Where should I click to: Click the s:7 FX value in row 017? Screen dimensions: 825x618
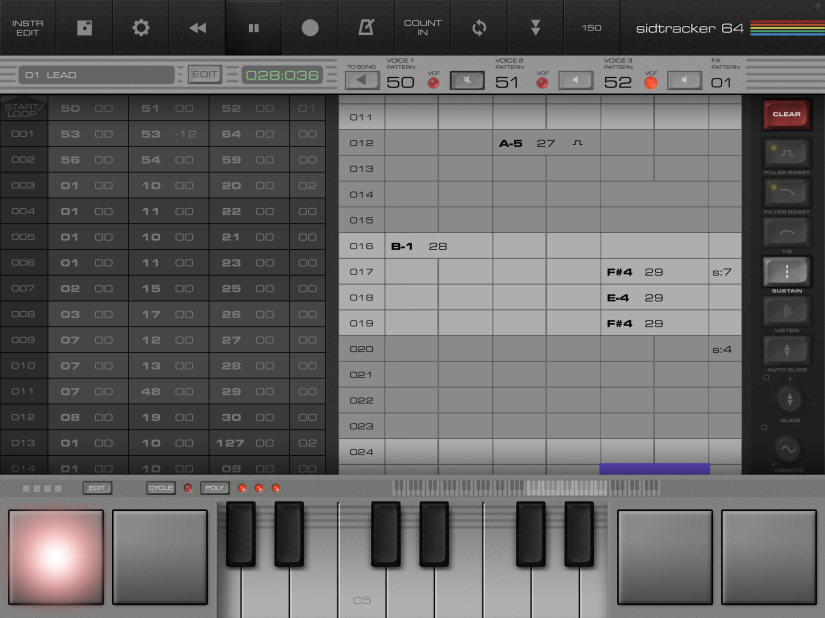coord(722,272)
